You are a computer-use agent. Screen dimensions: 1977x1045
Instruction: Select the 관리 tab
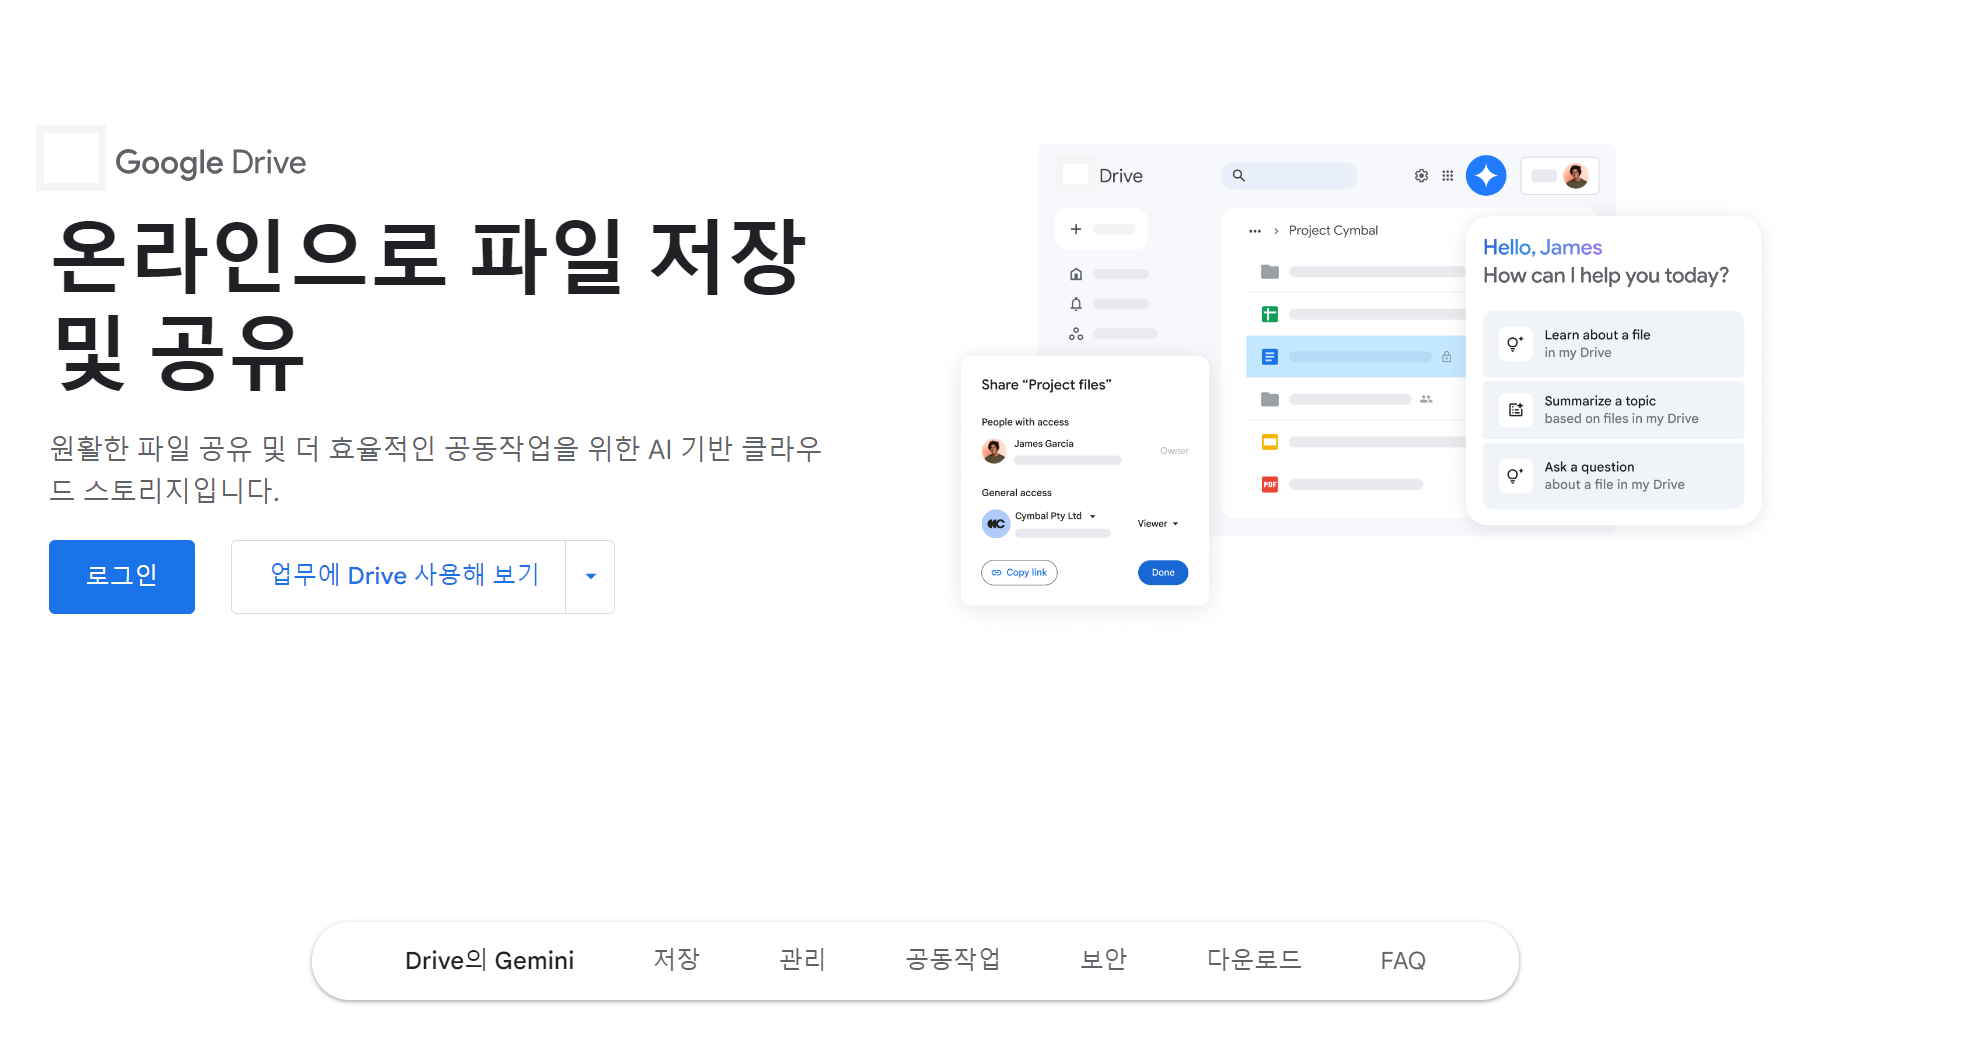coord(802,960)
